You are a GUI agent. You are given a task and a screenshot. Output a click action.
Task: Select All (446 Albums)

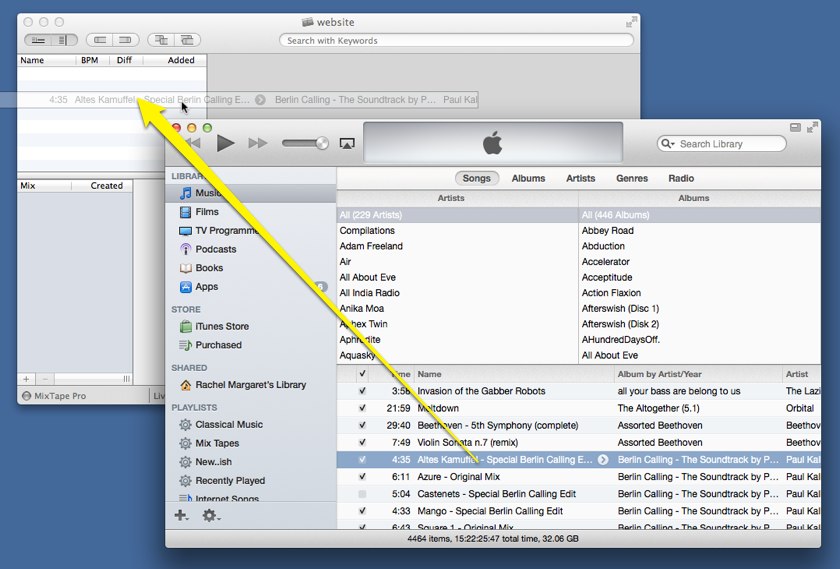point(700,215)
